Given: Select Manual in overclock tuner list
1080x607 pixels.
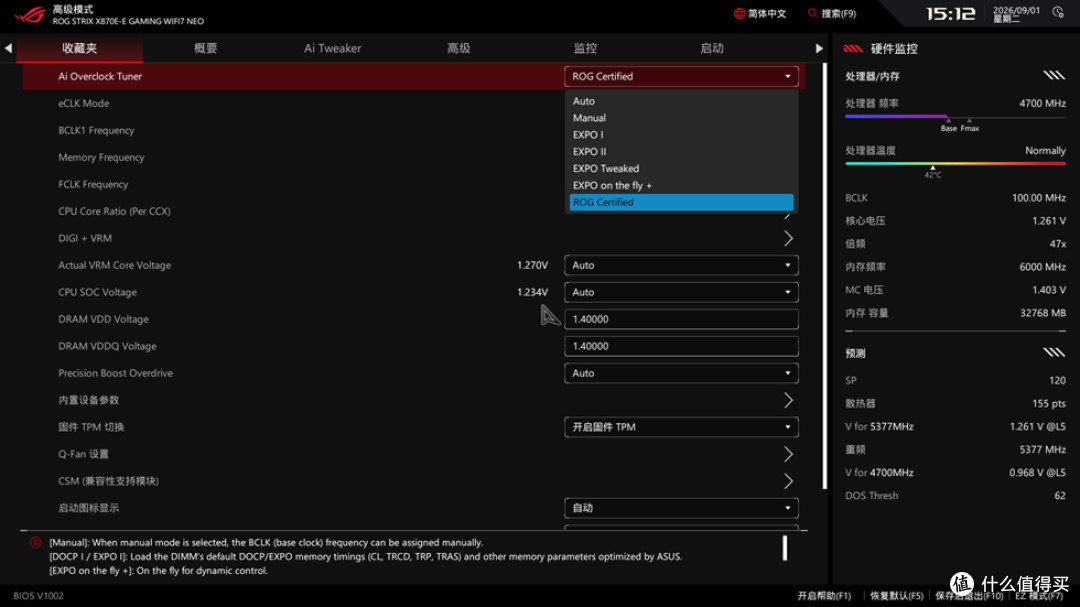Looking at the screenshot, I should point(681,118).
